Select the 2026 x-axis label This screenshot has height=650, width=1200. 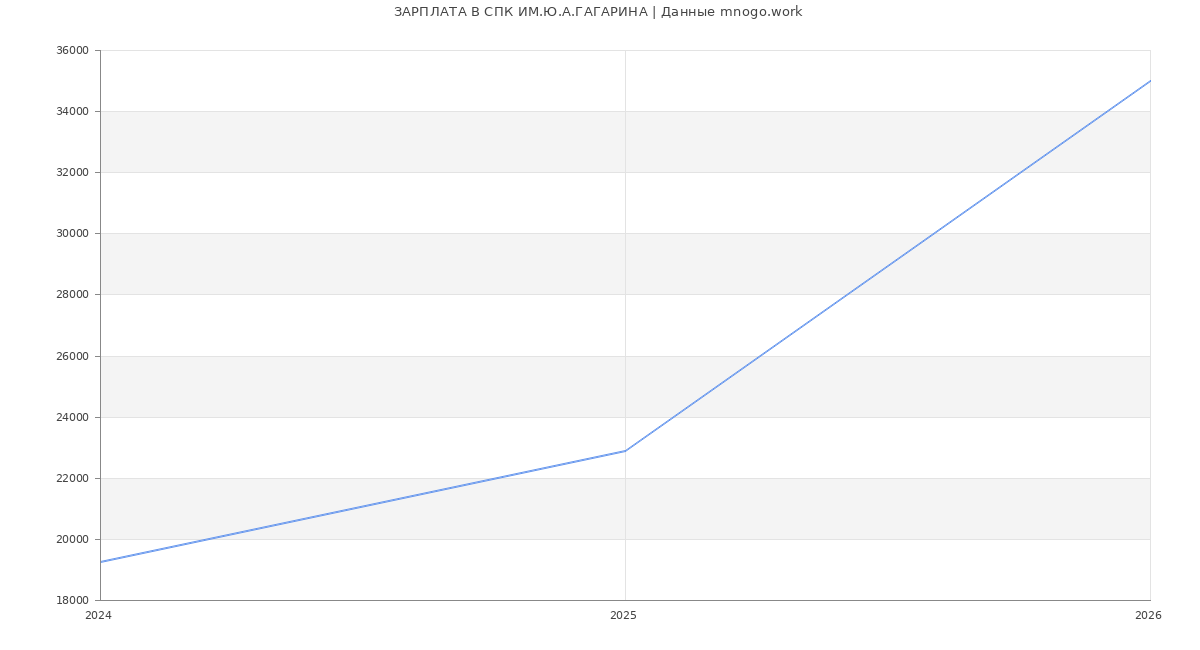(1148, 616)
